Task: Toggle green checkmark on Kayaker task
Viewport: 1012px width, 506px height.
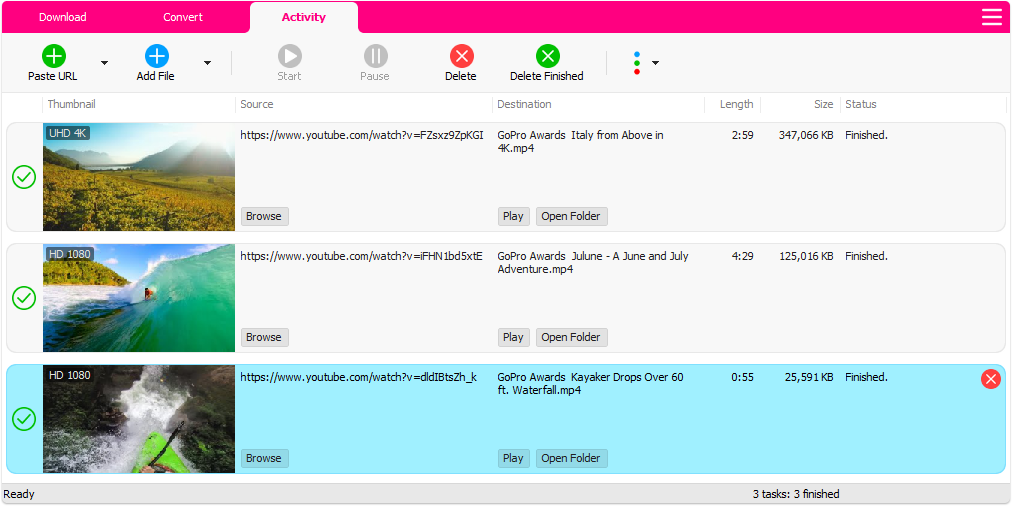Action: 24,419
